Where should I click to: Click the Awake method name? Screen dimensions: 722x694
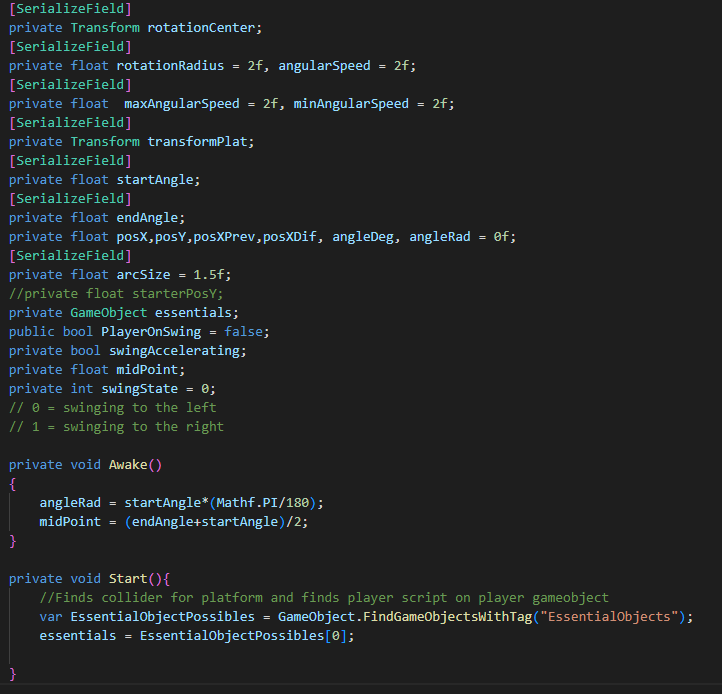[128, 465]
